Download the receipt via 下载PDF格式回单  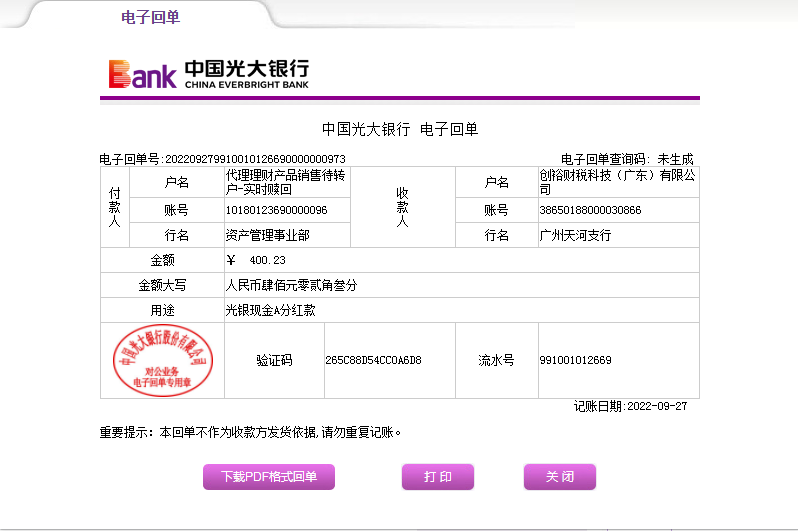point(268,477)
